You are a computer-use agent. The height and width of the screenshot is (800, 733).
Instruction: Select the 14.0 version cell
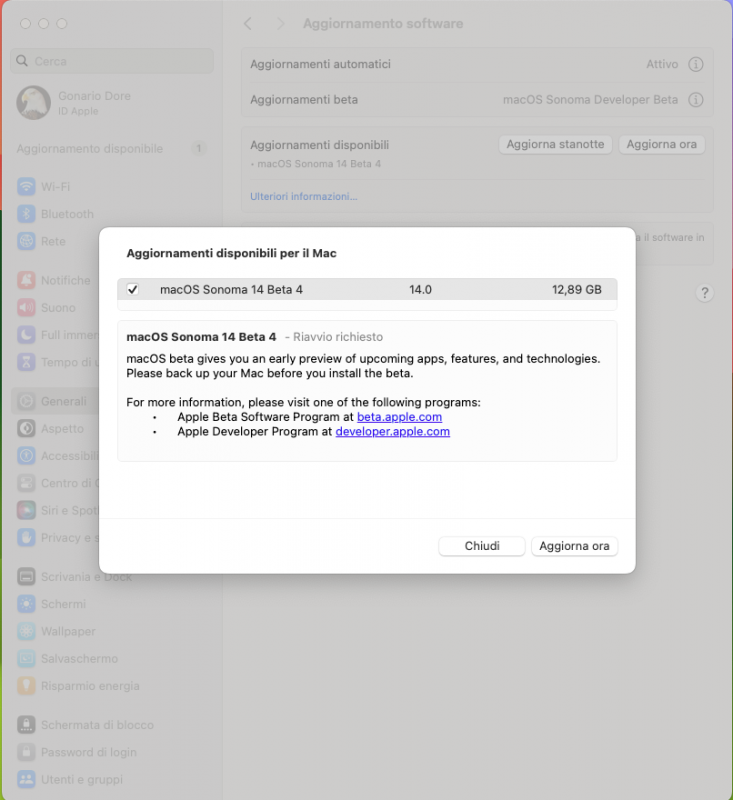[x=420, y=290]
